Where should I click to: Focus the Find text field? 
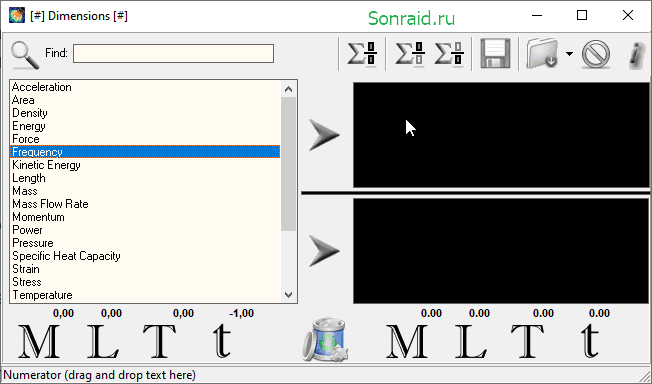[x=173, y=54]
